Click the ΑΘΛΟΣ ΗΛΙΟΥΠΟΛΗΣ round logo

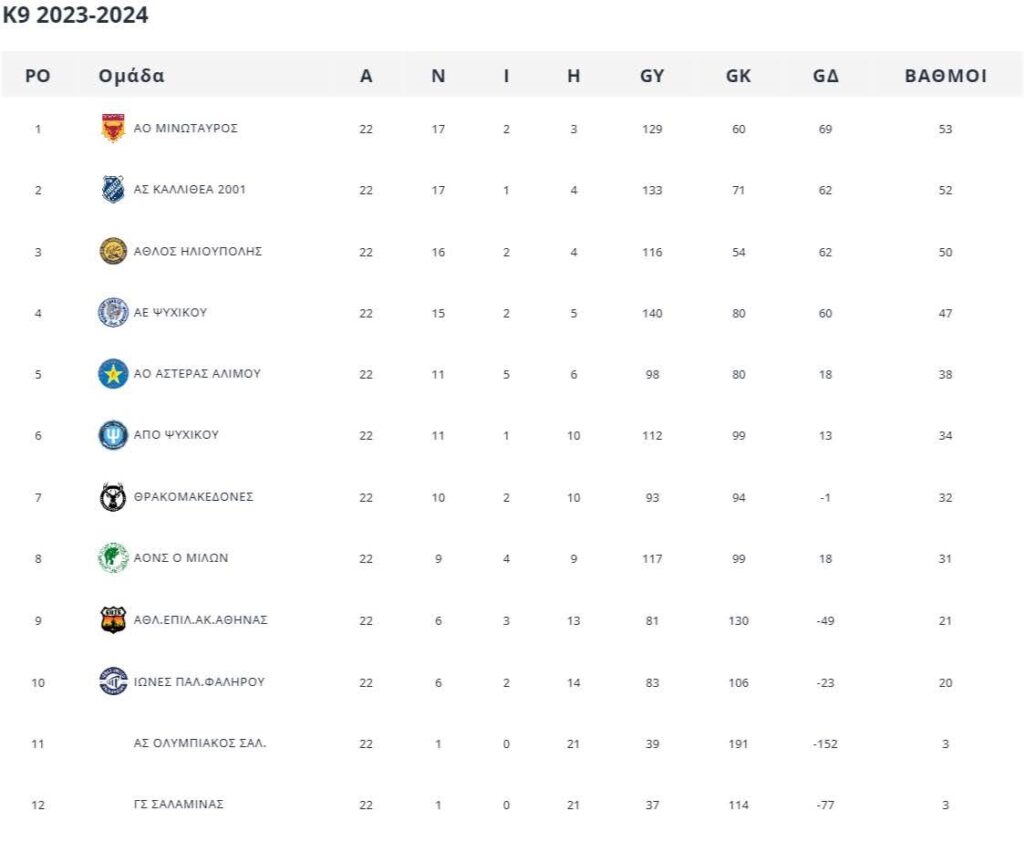click(113, 251)
